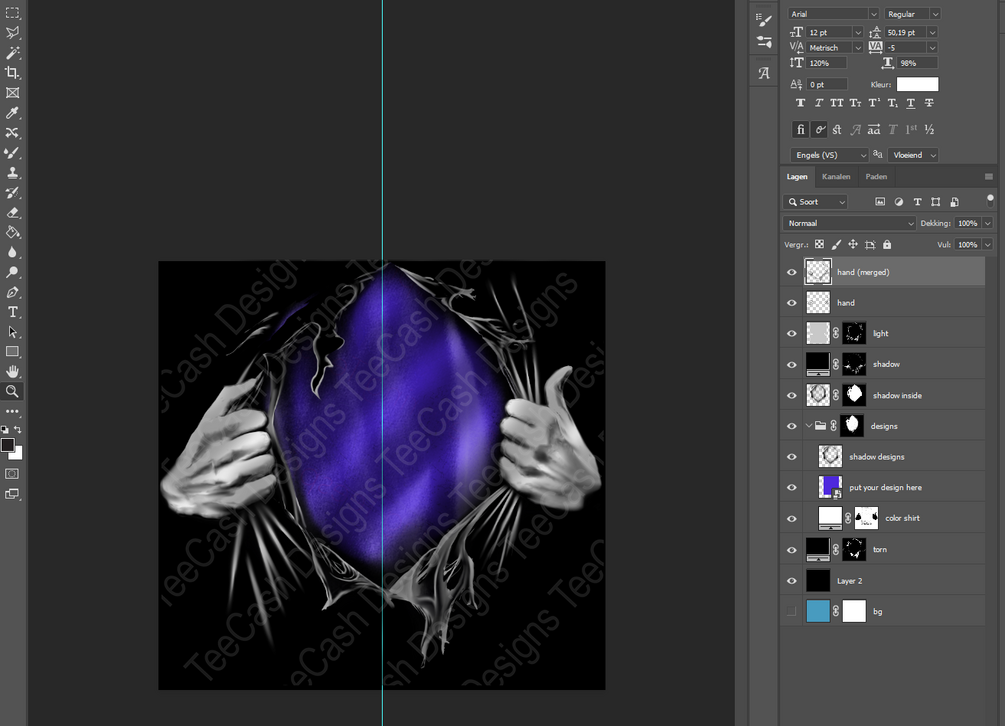Hide the shadow layer

792,365
